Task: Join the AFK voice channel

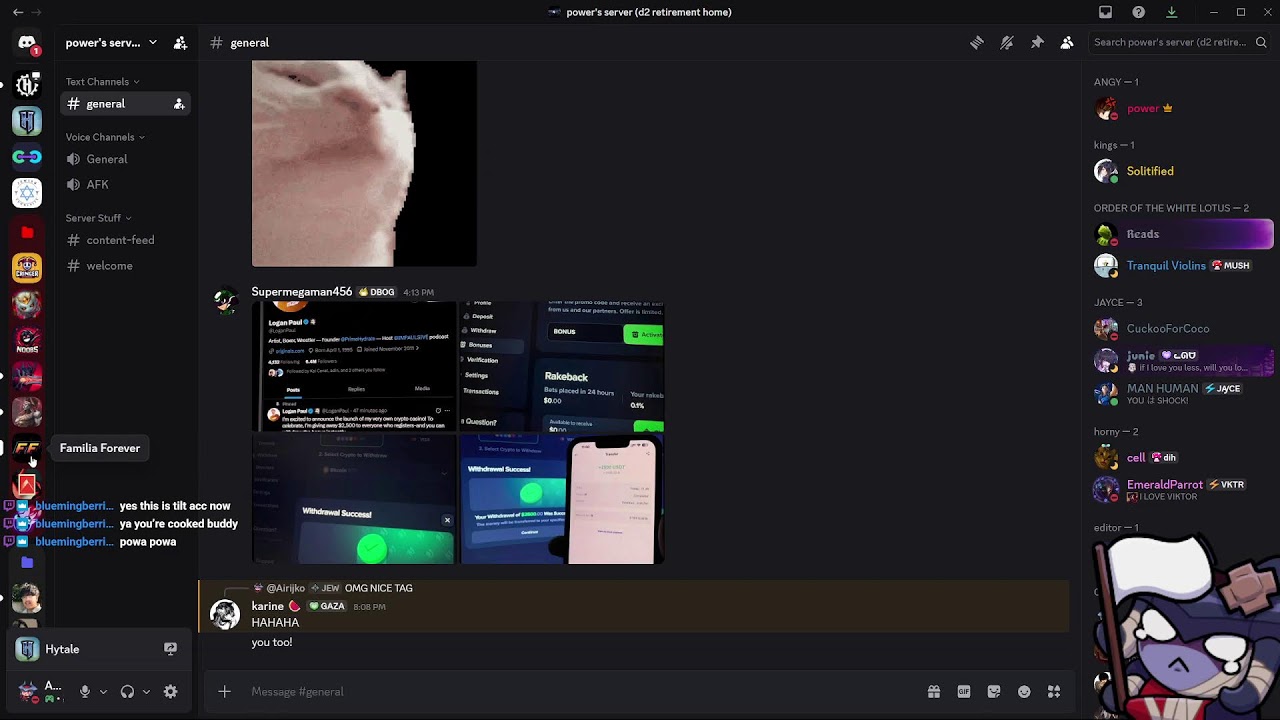Action: [x=126, y=185]
